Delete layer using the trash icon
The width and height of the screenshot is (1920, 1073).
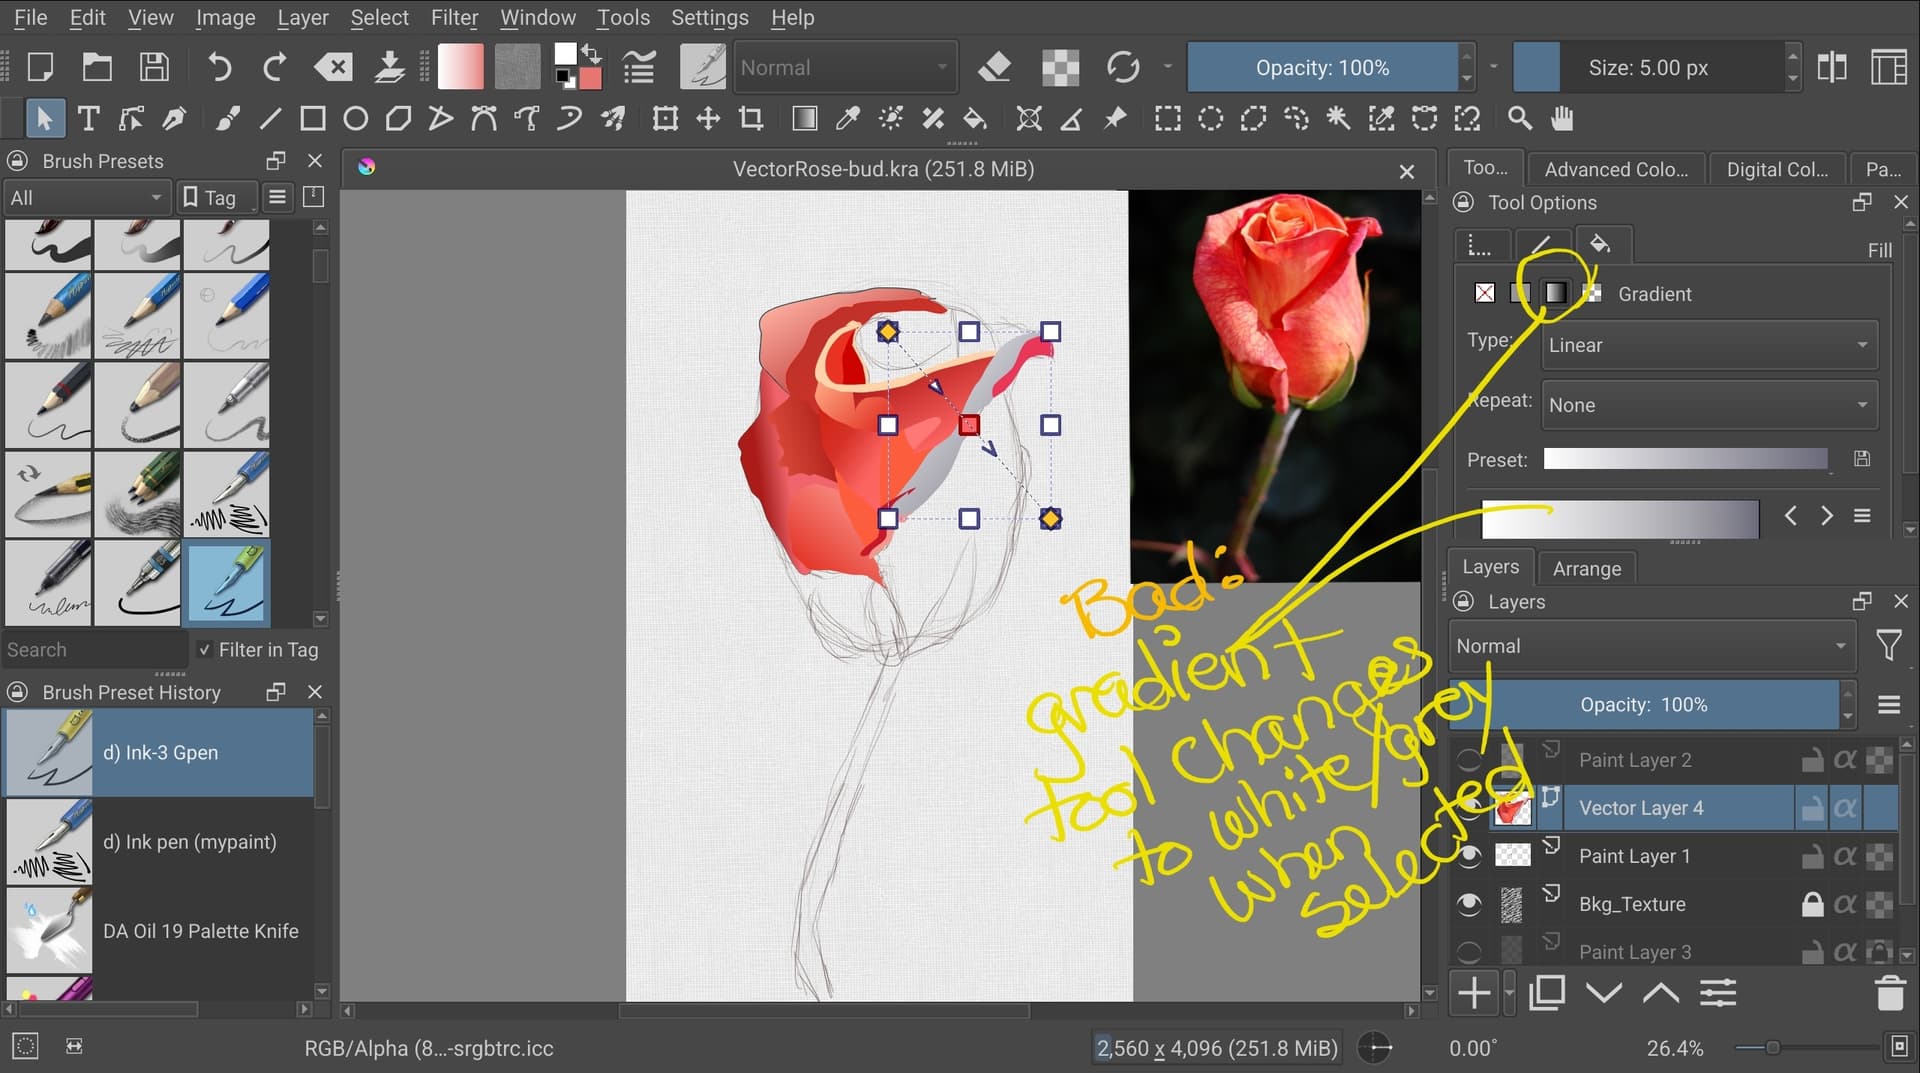(x=1889, y=993)
